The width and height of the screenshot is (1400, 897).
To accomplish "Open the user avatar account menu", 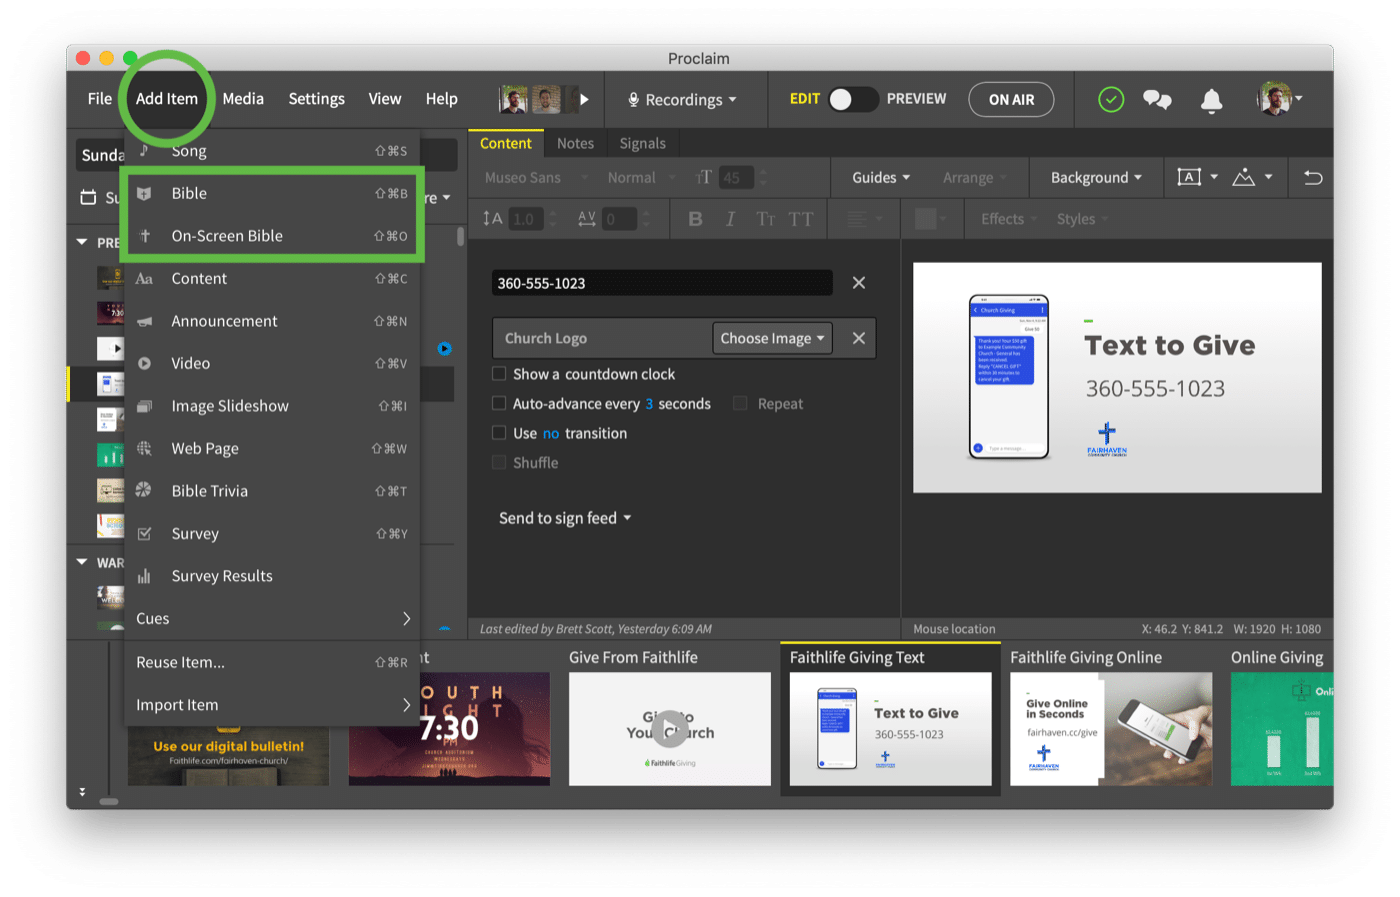I will click(x=1279, y=99).
